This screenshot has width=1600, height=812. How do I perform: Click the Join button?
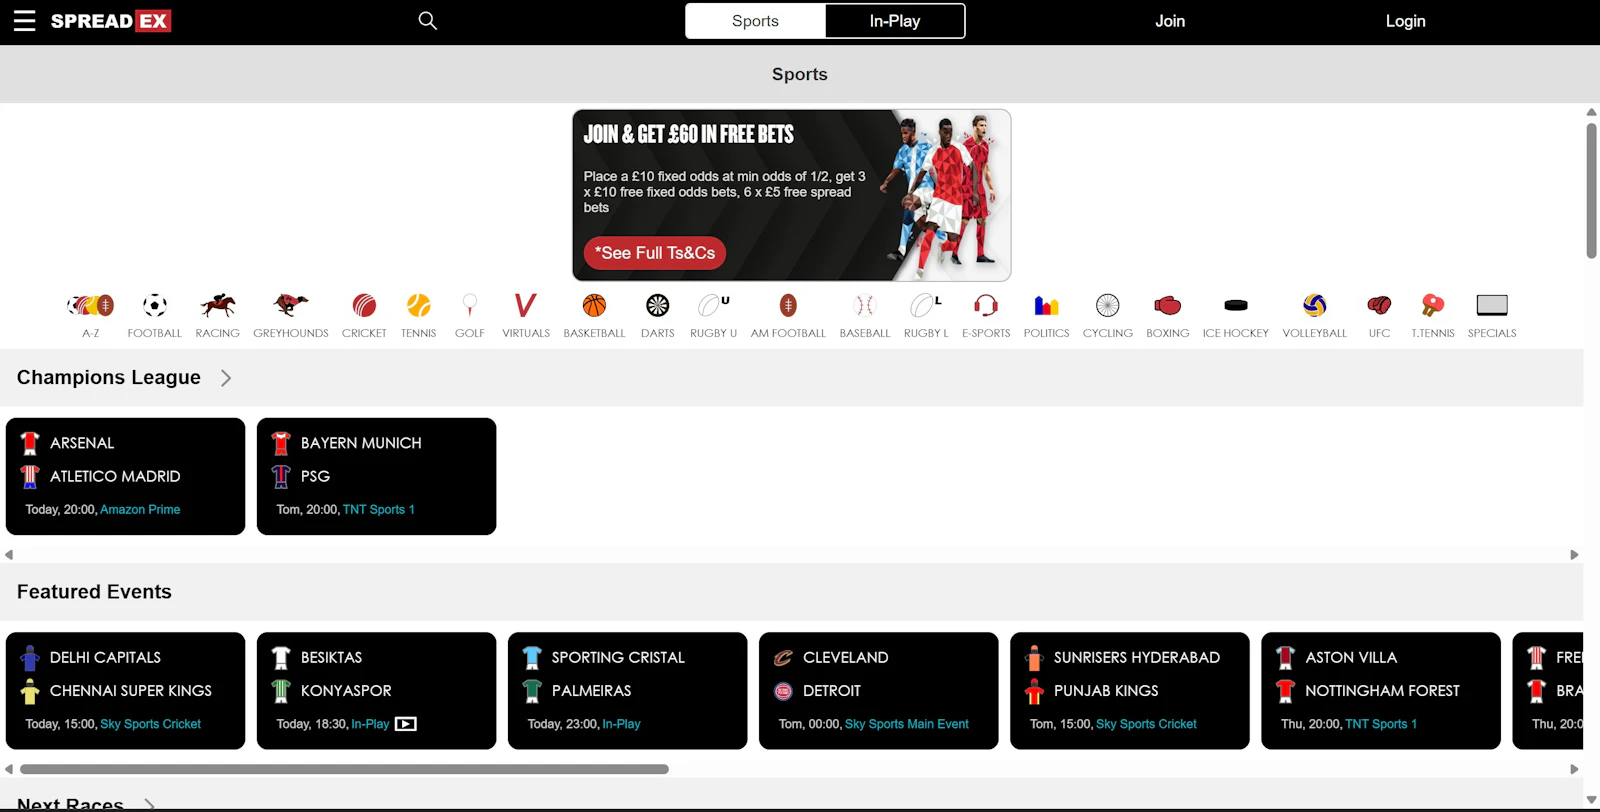[x=1170, y=21]
